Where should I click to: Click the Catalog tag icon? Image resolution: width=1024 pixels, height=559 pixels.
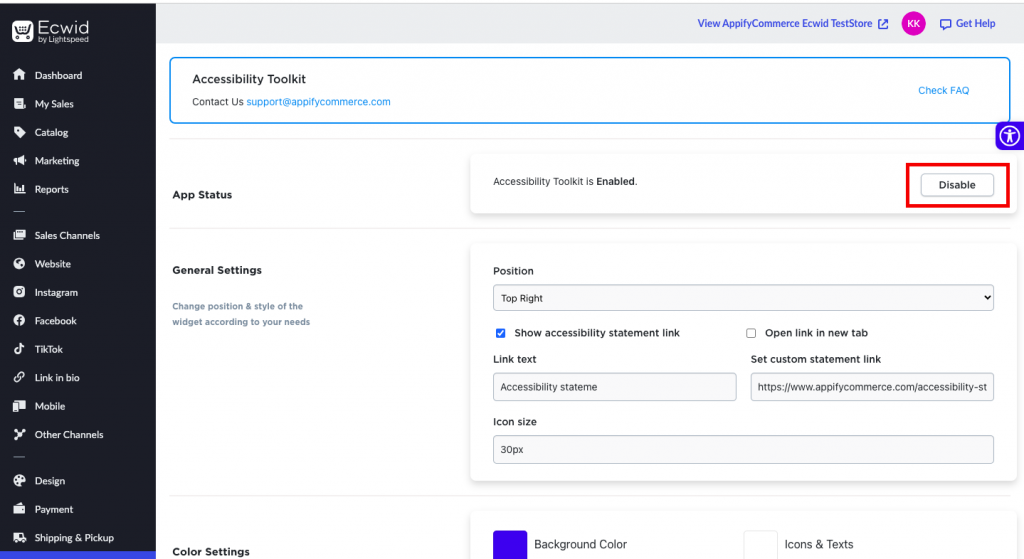[x=20, y=132]
